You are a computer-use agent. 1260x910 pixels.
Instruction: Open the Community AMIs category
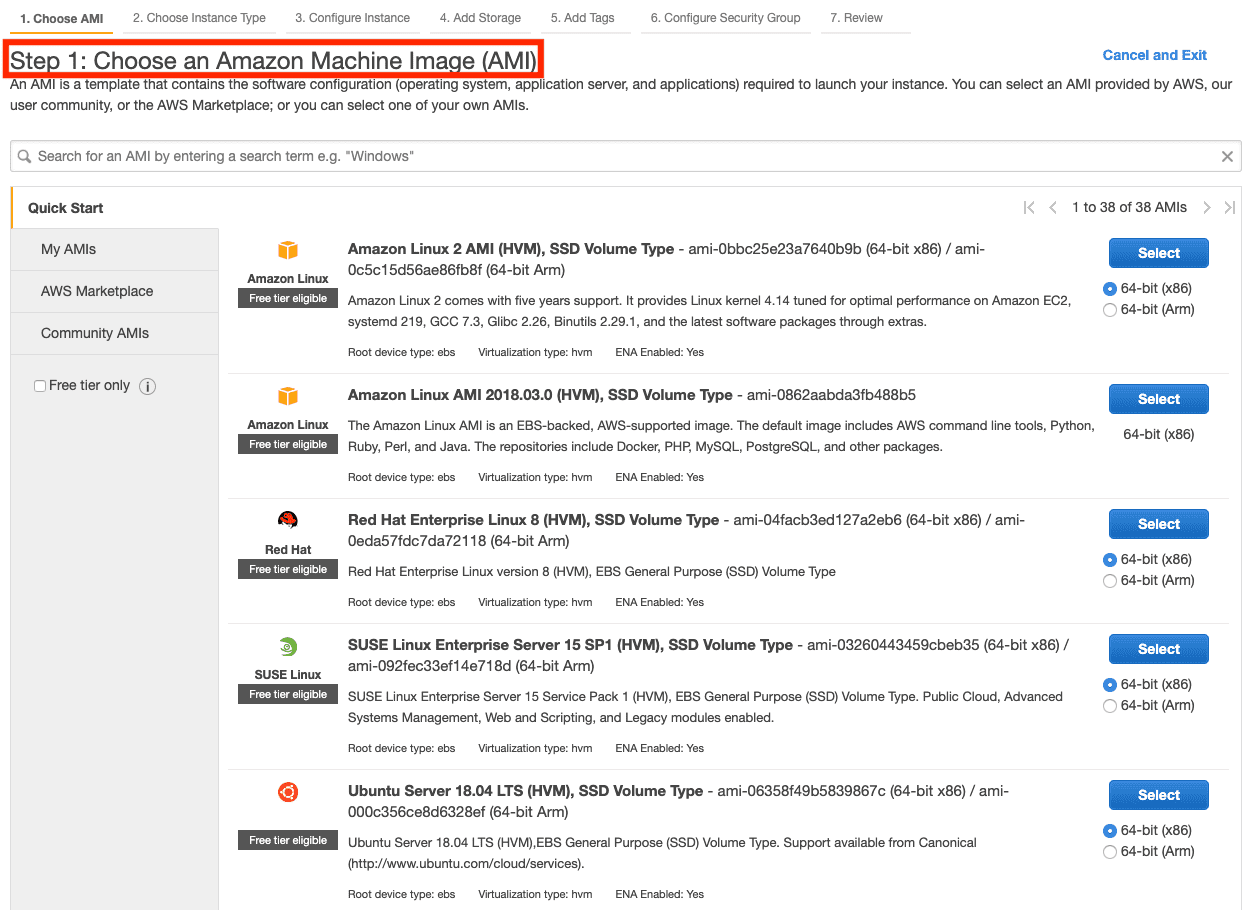(x=95, y=333)
